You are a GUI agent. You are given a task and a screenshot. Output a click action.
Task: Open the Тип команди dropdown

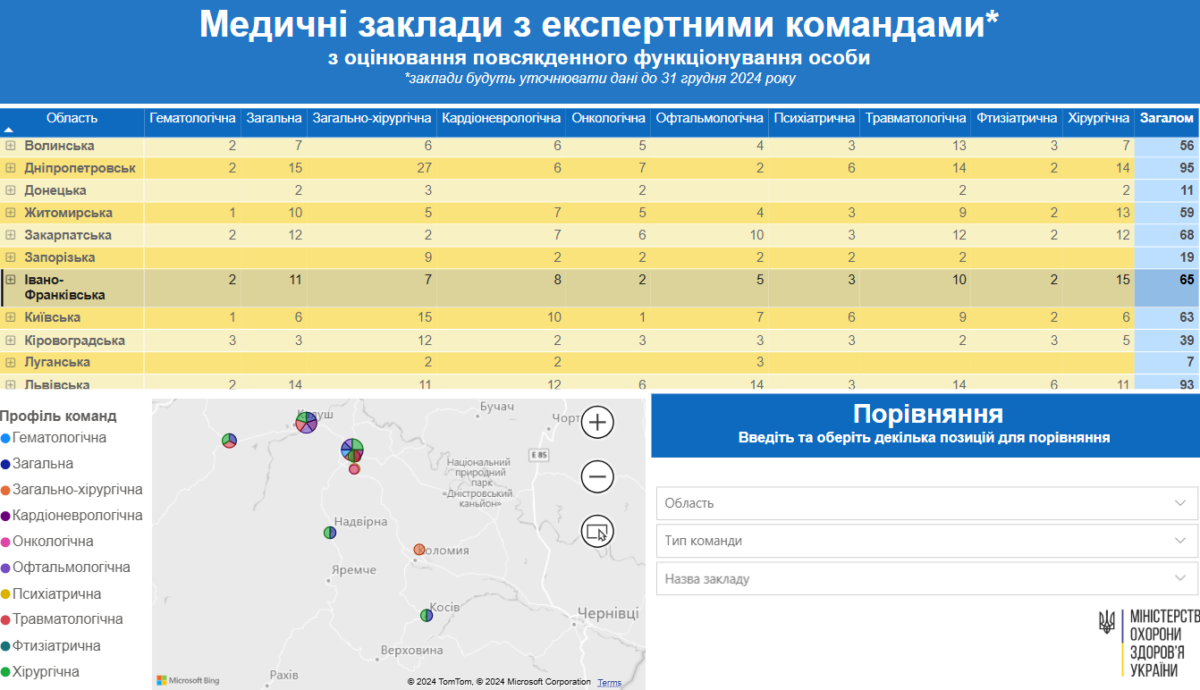(x=925, y=541)
